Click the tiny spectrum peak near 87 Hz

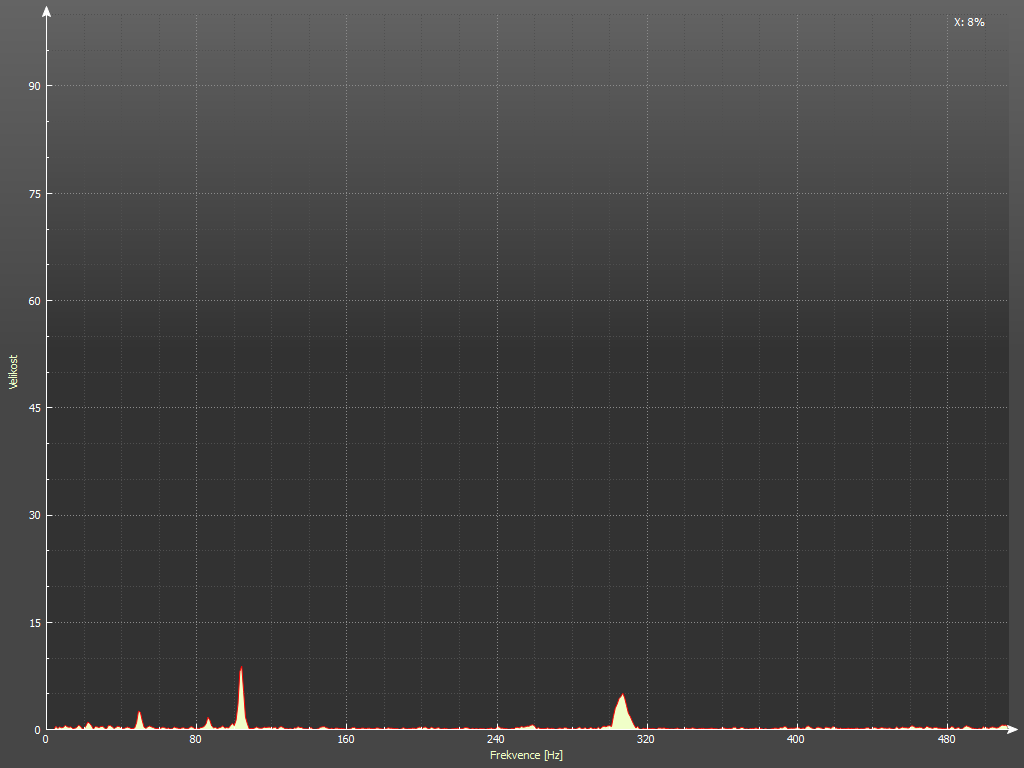[x=208, y=722]
